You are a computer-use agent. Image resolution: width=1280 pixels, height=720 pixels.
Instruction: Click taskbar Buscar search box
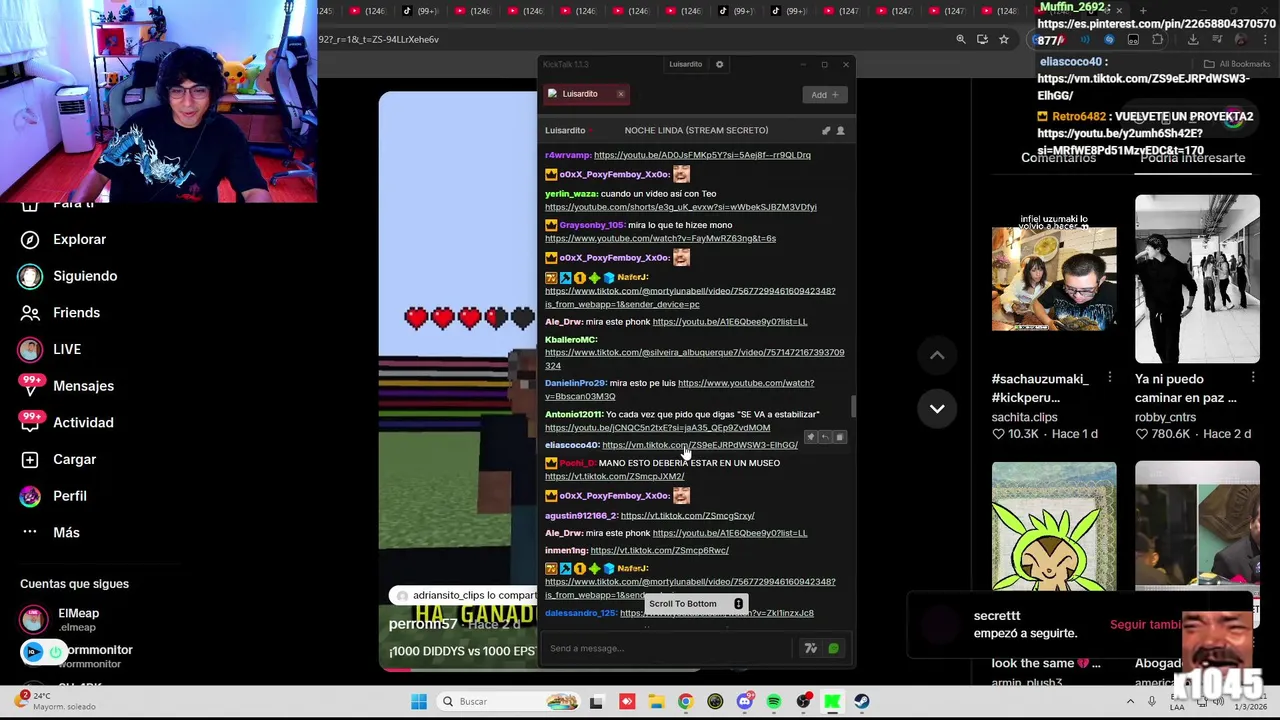pos(510,701)
